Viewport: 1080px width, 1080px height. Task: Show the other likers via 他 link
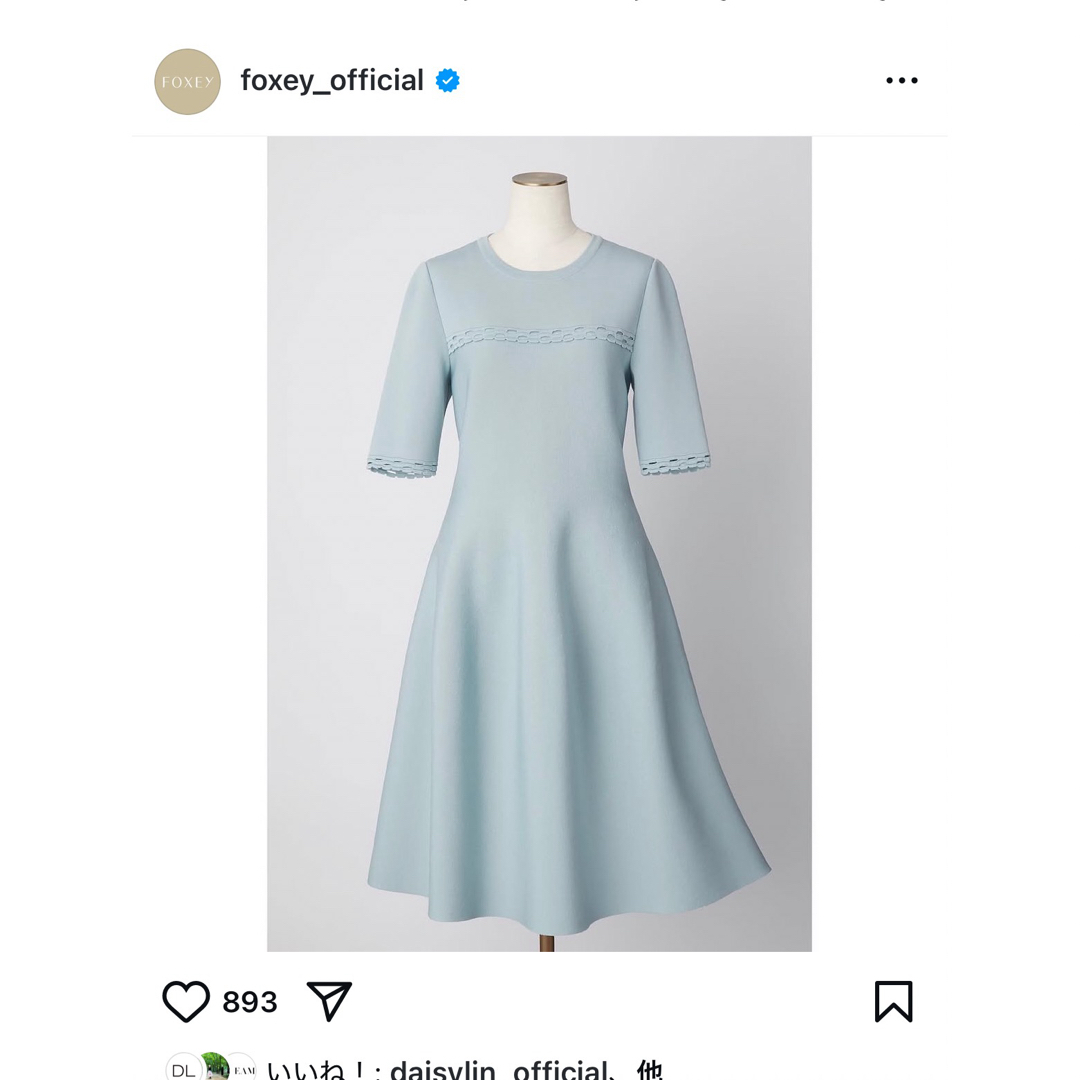point(650,1069)
